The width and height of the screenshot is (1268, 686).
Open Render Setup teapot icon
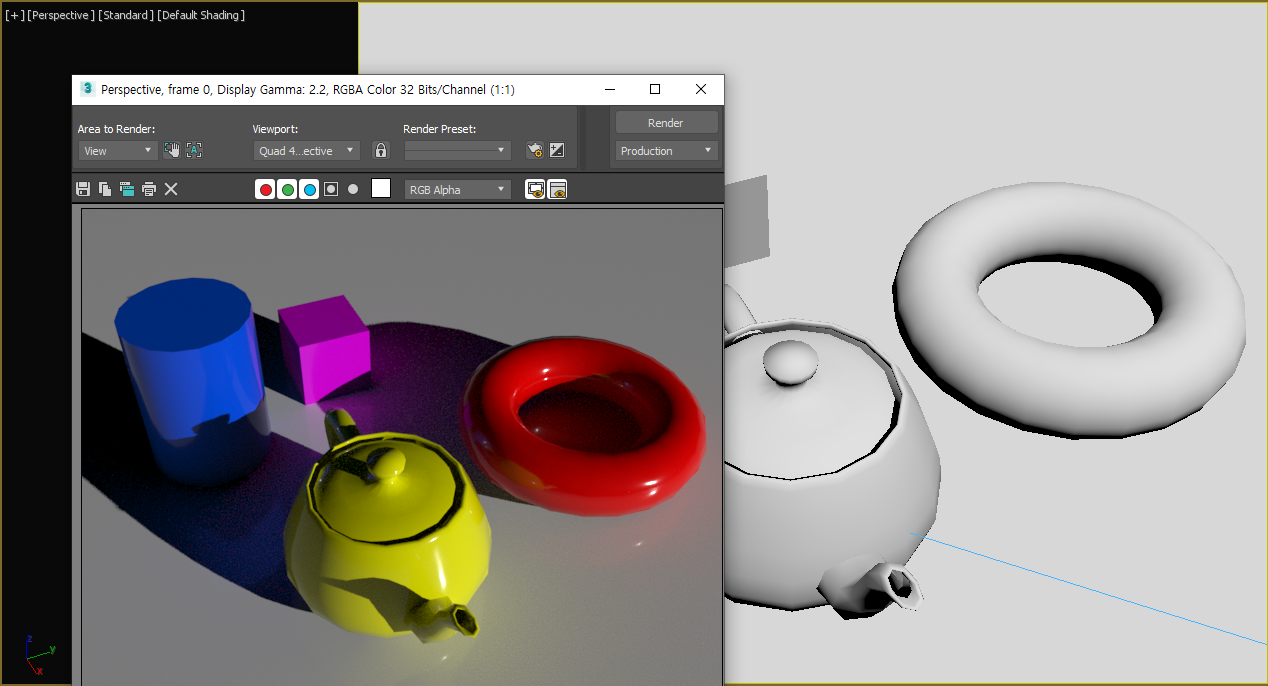[x=535, y=150]
